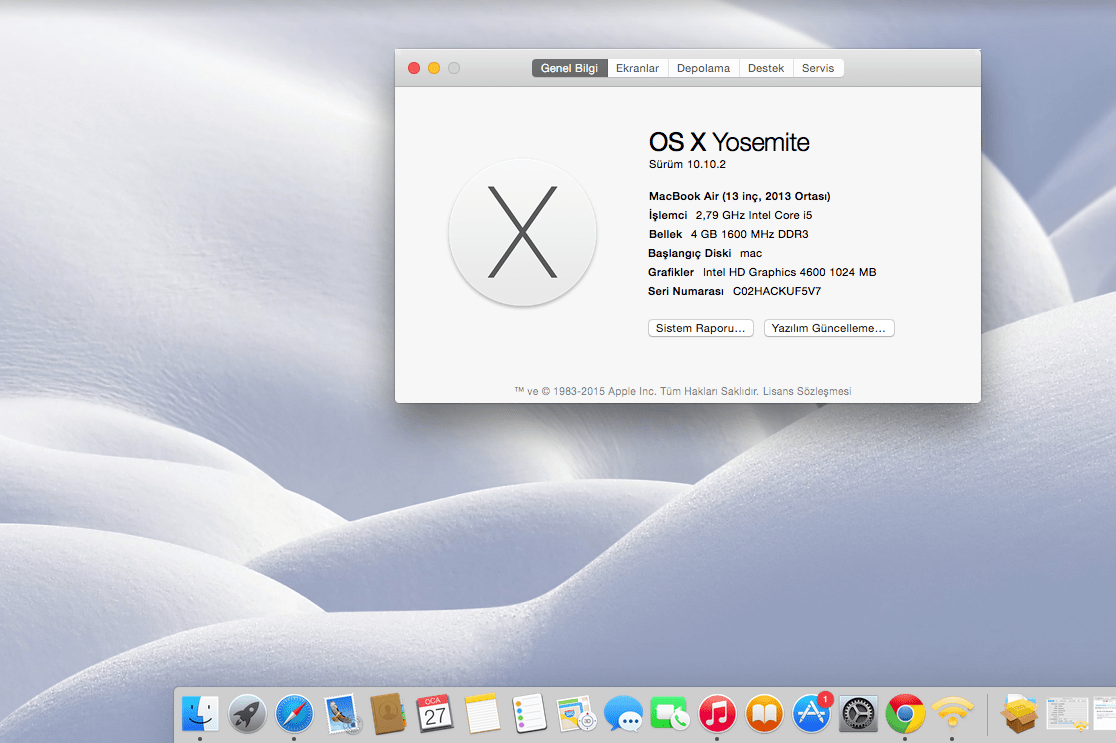Click Grafikler Intel HD Graphics 4600

[x=762, y=273]
